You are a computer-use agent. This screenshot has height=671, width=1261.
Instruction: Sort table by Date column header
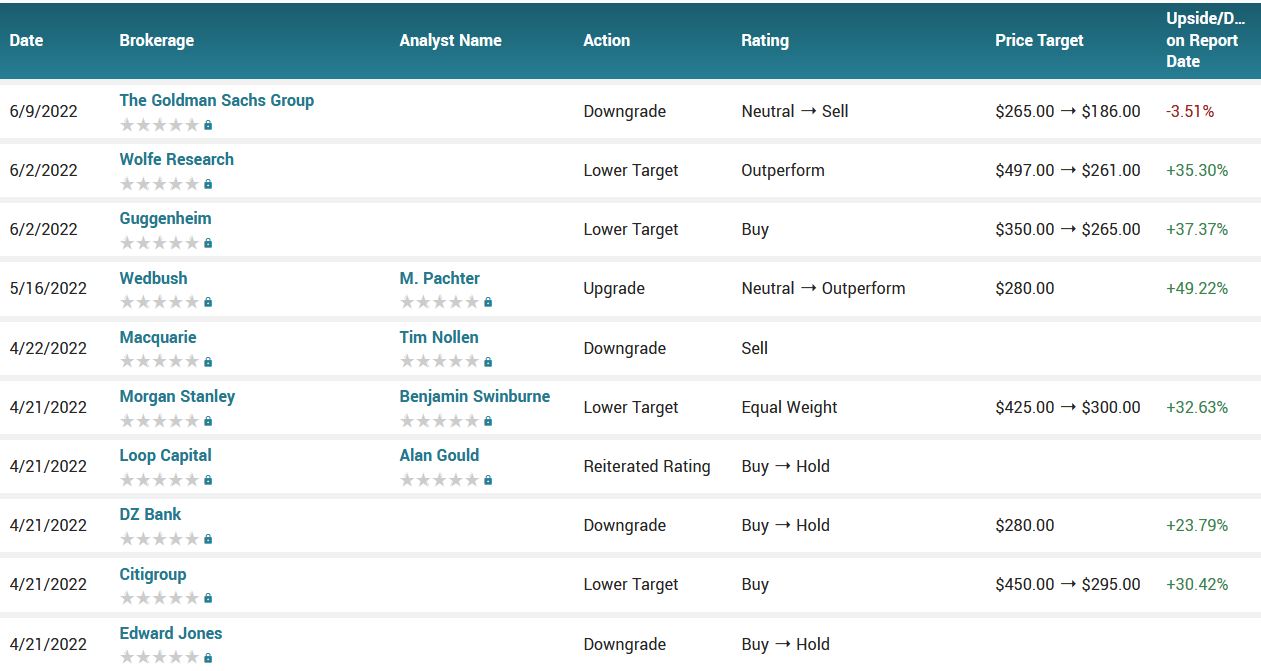pos(27,41)
